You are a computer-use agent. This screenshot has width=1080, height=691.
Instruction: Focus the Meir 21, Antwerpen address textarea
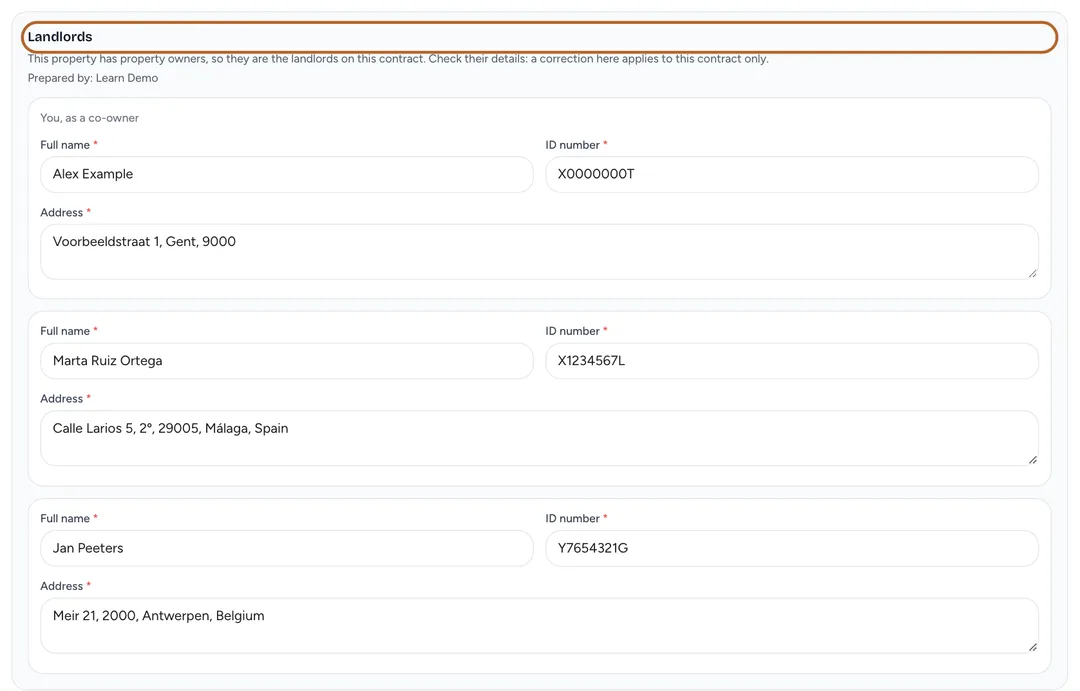539,626
